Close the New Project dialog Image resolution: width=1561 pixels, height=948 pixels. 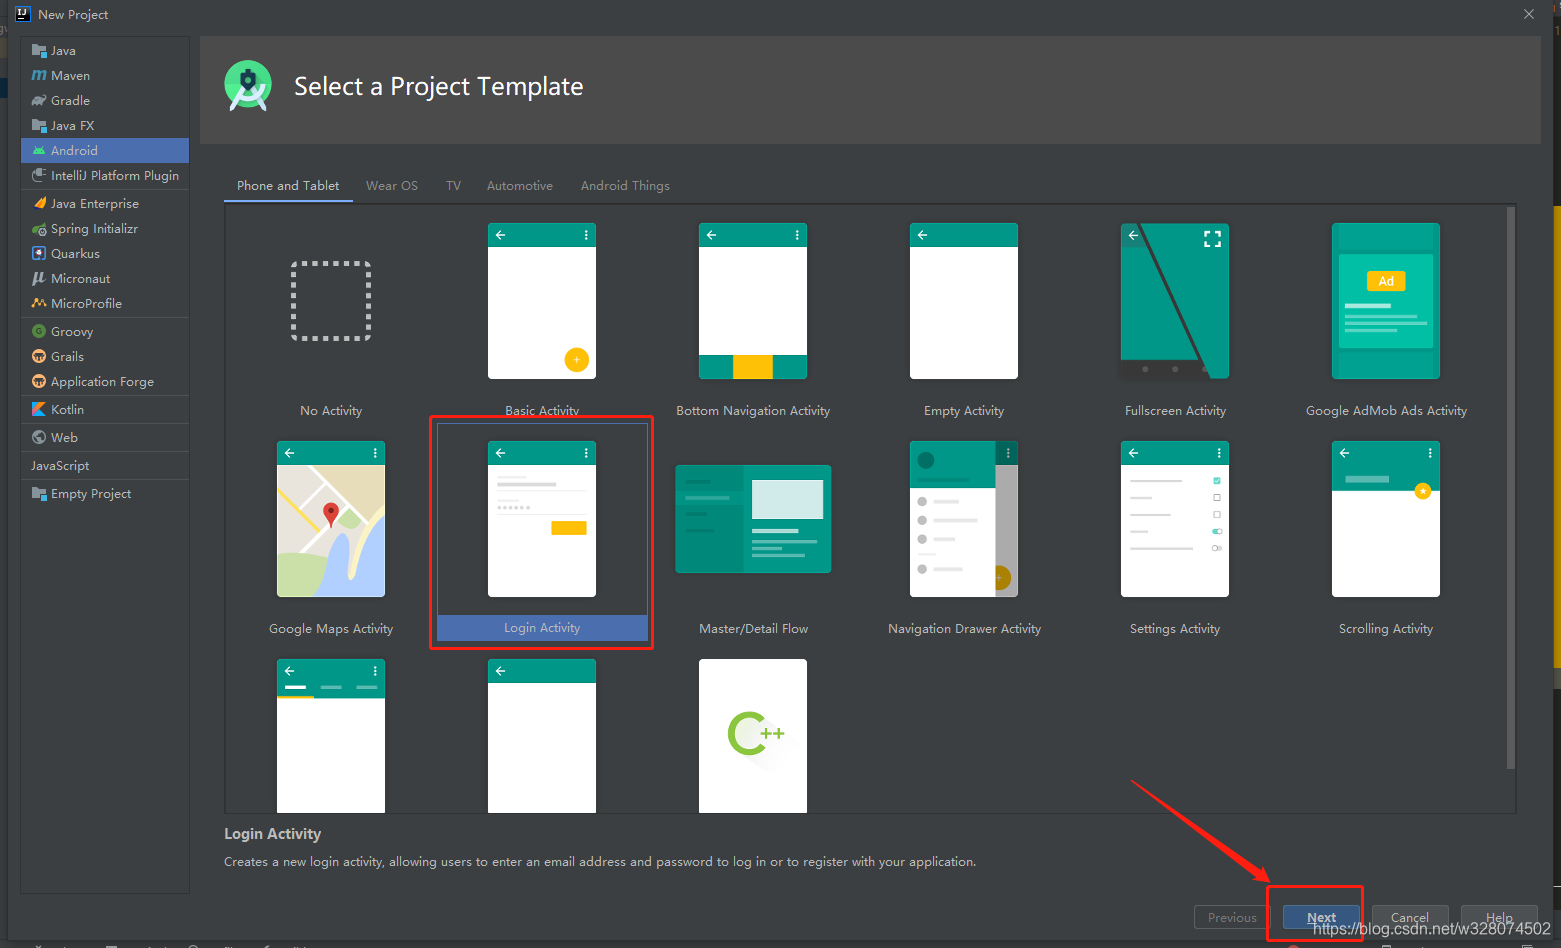pos(1529,14)
